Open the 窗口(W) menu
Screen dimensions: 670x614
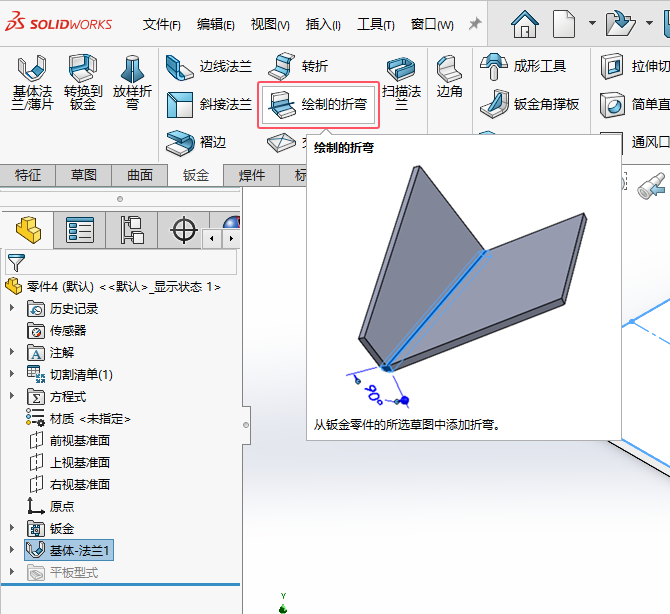pos(432,24)
